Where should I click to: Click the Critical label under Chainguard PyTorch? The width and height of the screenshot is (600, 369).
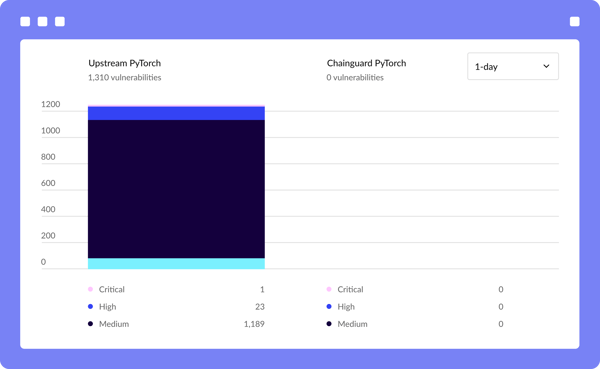point(350,289)
